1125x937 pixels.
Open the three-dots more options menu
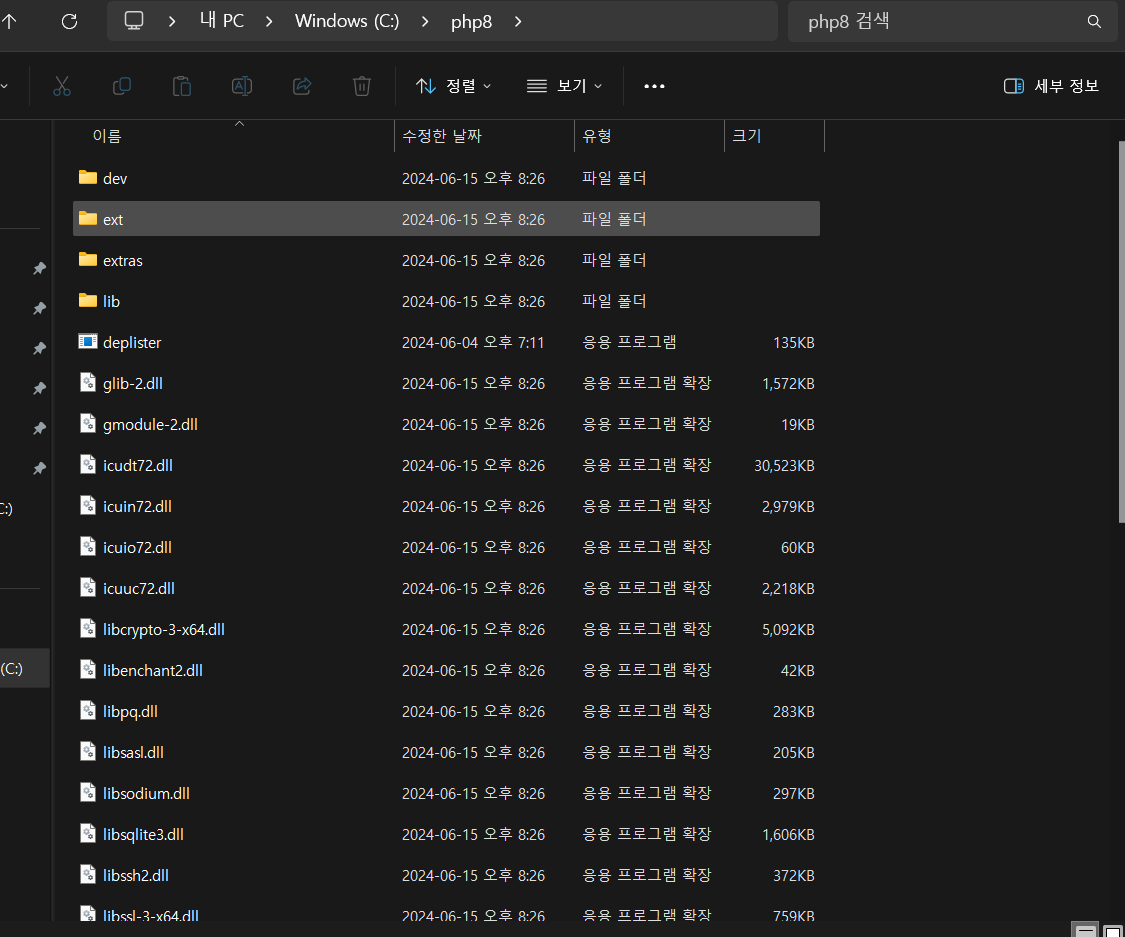pos(654,86)
